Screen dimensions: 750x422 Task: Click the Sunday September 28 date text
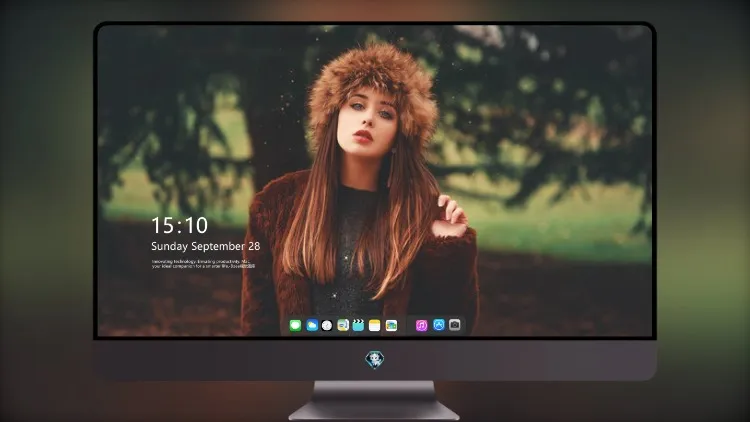(x=206, y=246)
